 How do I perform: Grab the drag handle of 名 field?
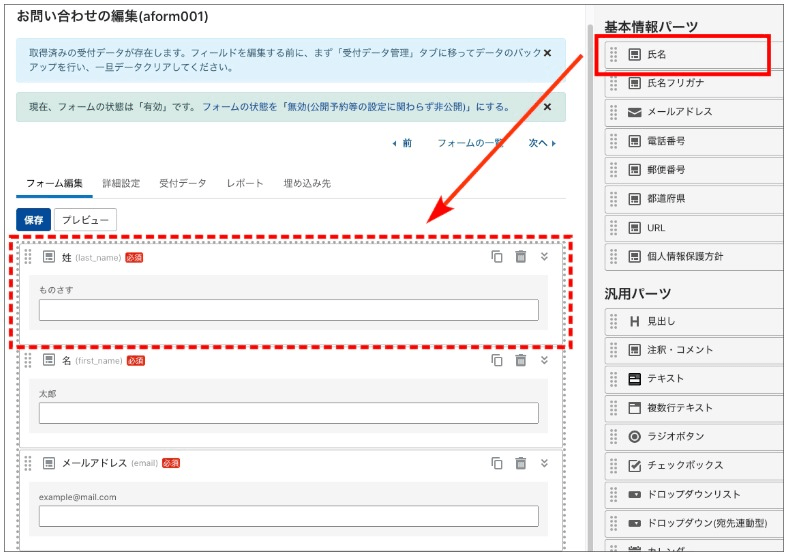pyautogui.click(x=28, y=360)
